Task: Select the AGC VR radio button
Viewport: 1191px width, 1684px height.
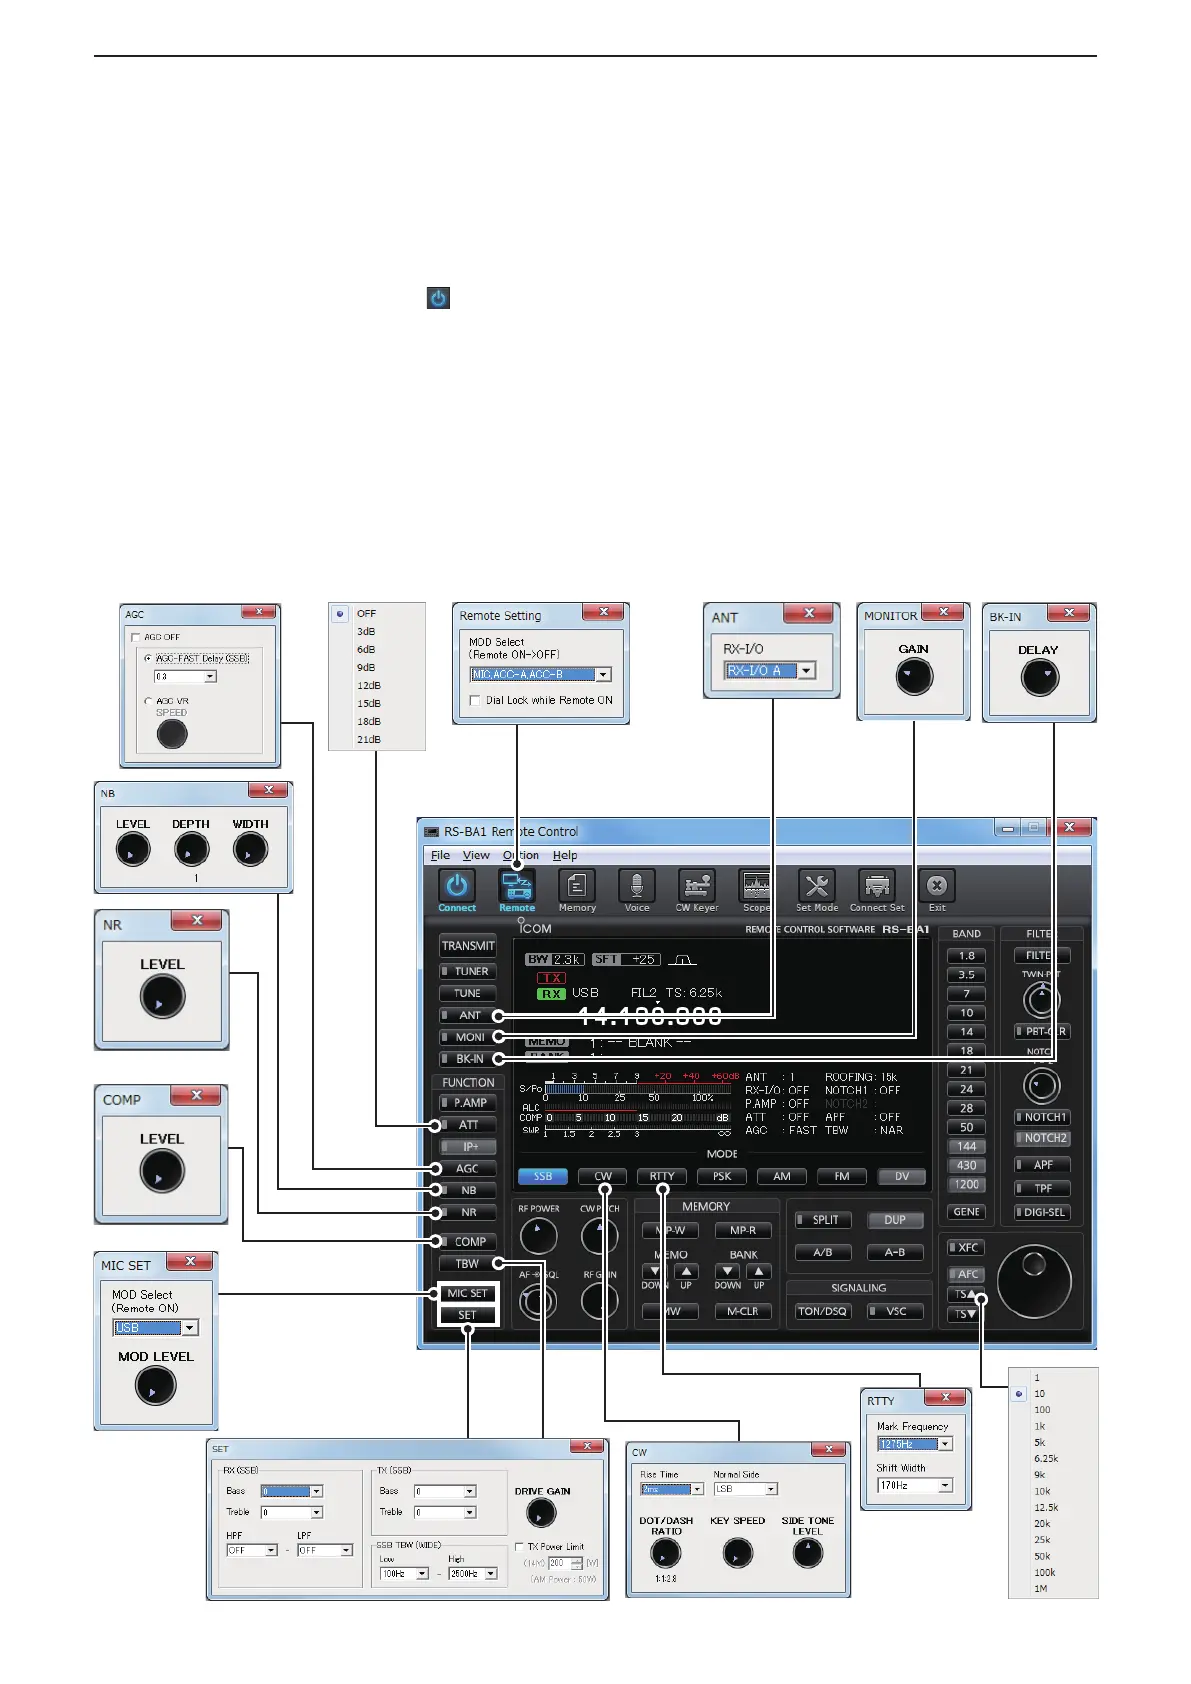Action: tap(148, 702)
